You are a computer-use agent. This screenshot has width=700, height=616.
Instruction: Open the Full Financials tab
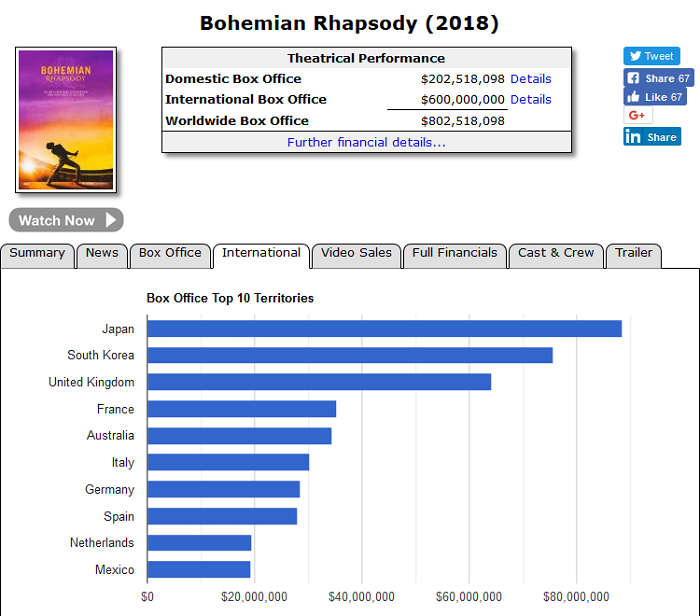tap(454, 256)
